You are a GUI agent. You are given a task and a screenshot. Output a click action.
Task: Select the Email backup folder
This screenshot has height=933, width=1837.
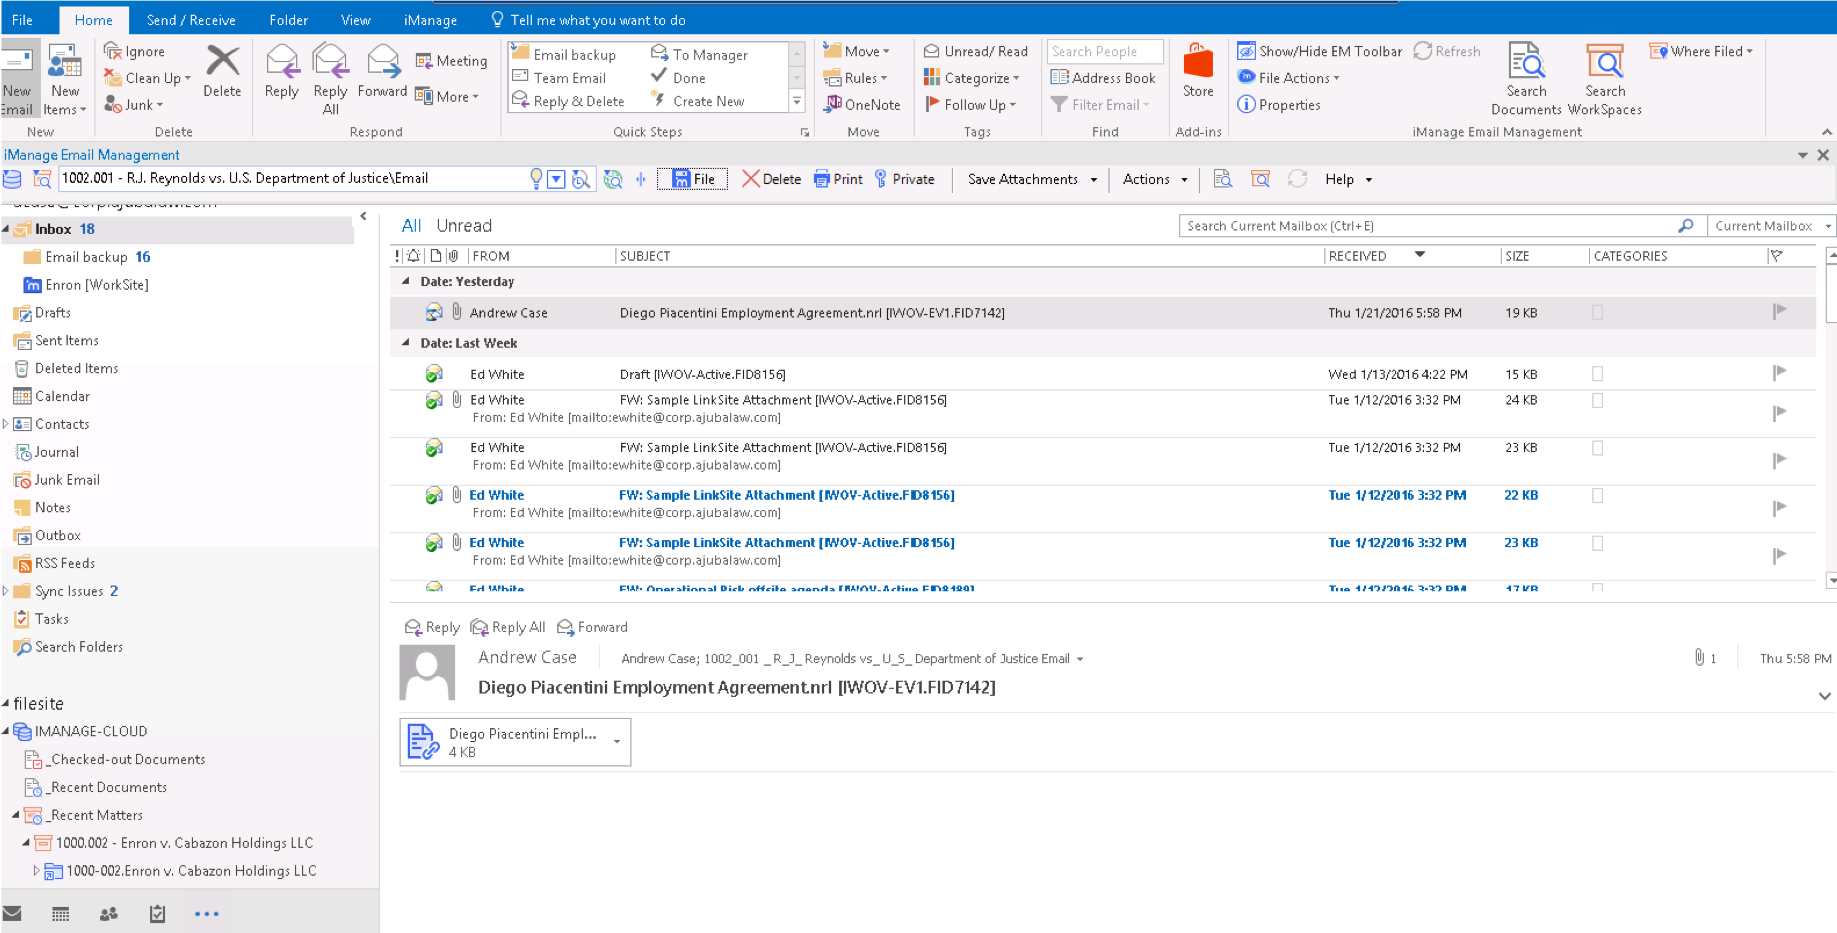86,257
